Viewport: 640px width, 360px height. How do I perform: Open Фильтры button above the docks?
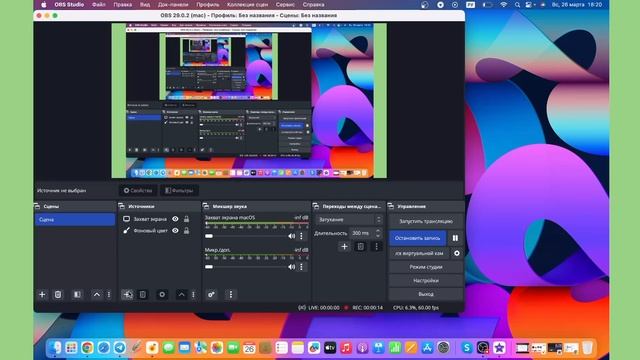click(x=179, y=190)
